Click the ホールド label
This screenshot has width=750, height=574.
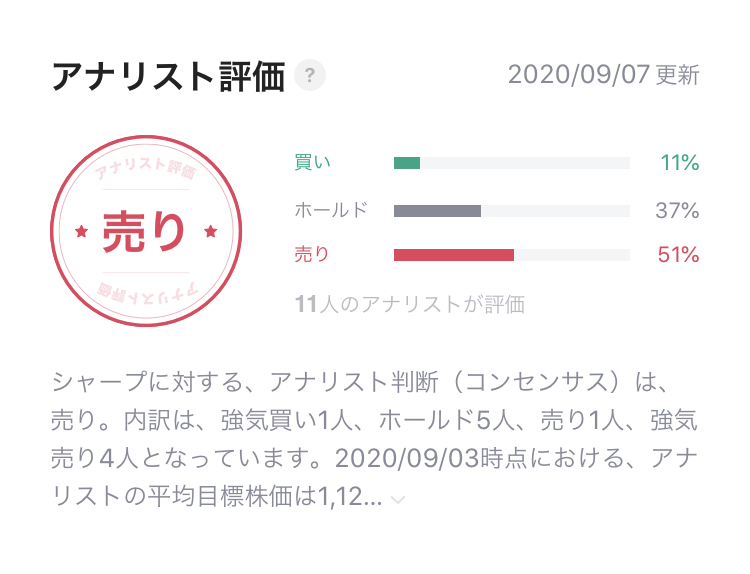331,210
